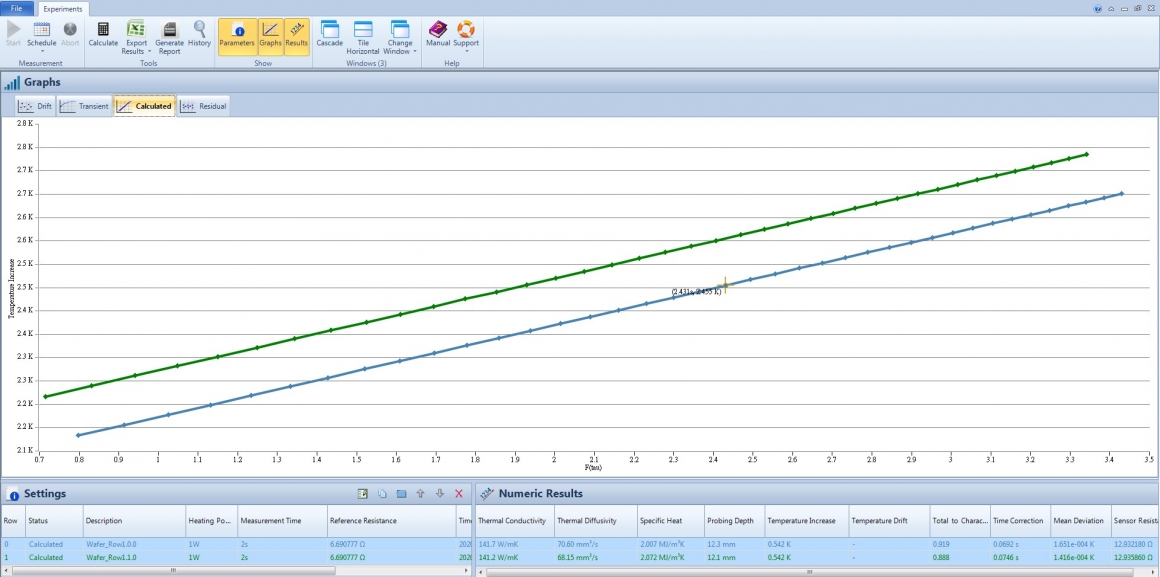Expand the Change Window dropdown
The image size is (1160, 577).
point(400,38)
